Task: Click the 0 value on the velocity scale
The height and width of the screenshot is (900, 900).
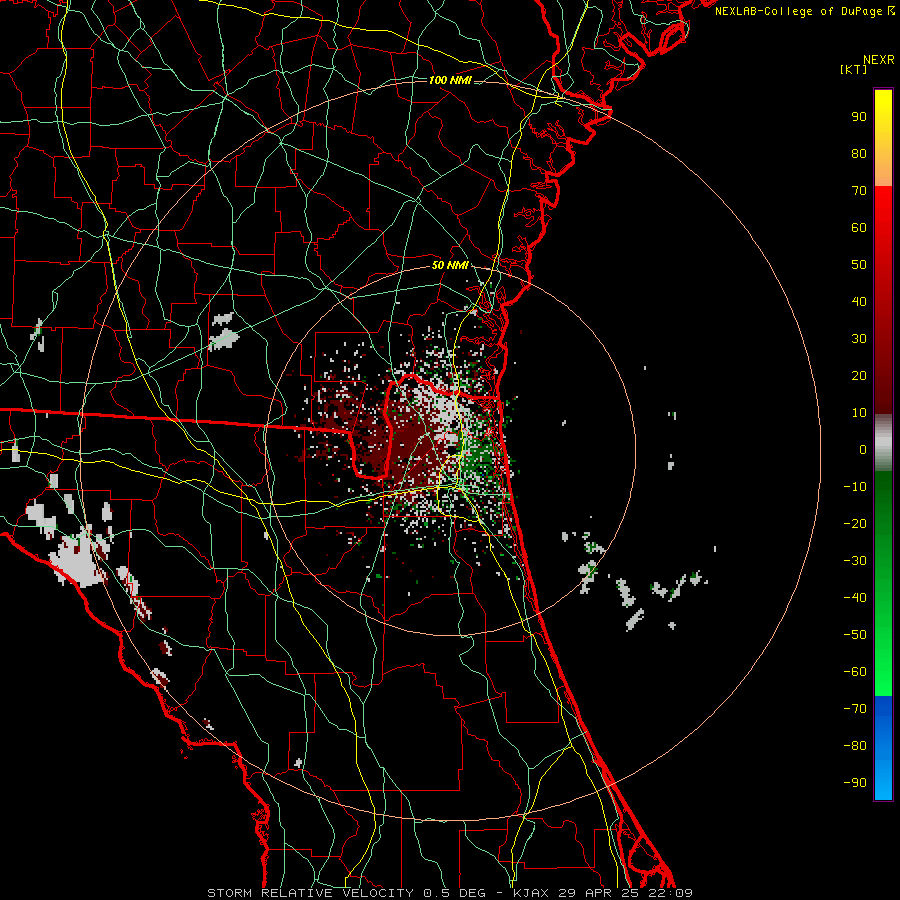Action: click(x=863, y=449)
